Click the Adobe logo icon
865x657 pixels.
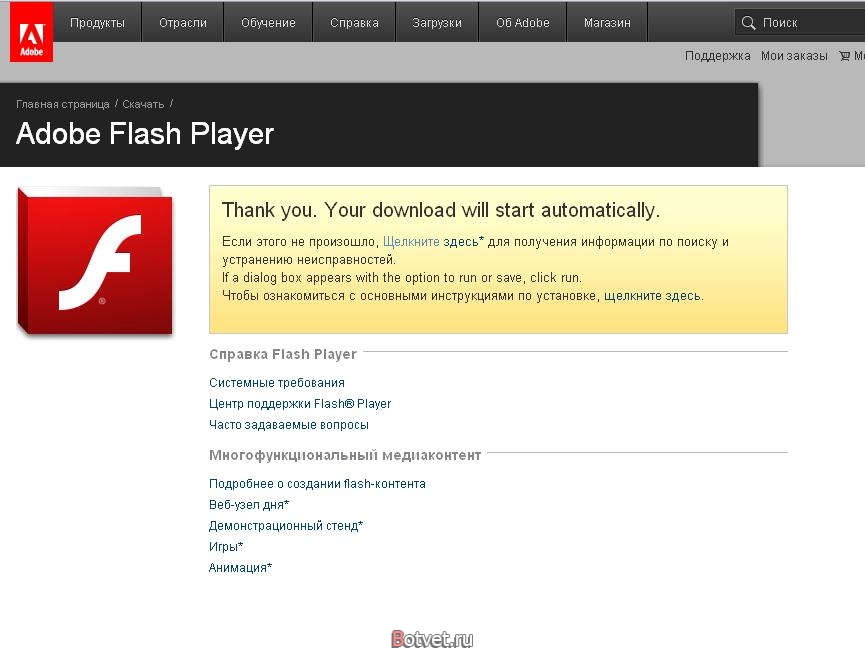tap(30, 32)
